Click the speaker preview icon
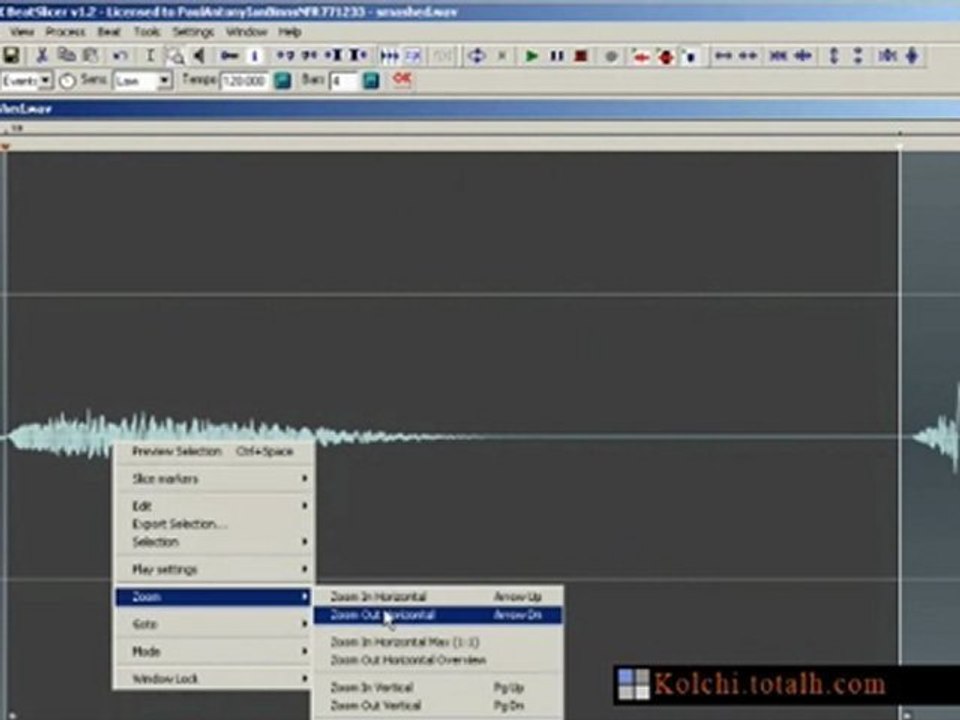960x720 pixels. [199, 56]
